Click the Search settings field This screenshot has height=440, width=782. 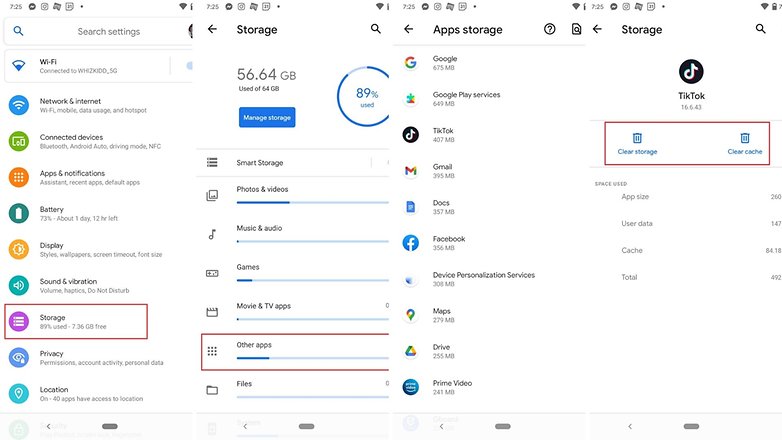click(x=98, y=31)
